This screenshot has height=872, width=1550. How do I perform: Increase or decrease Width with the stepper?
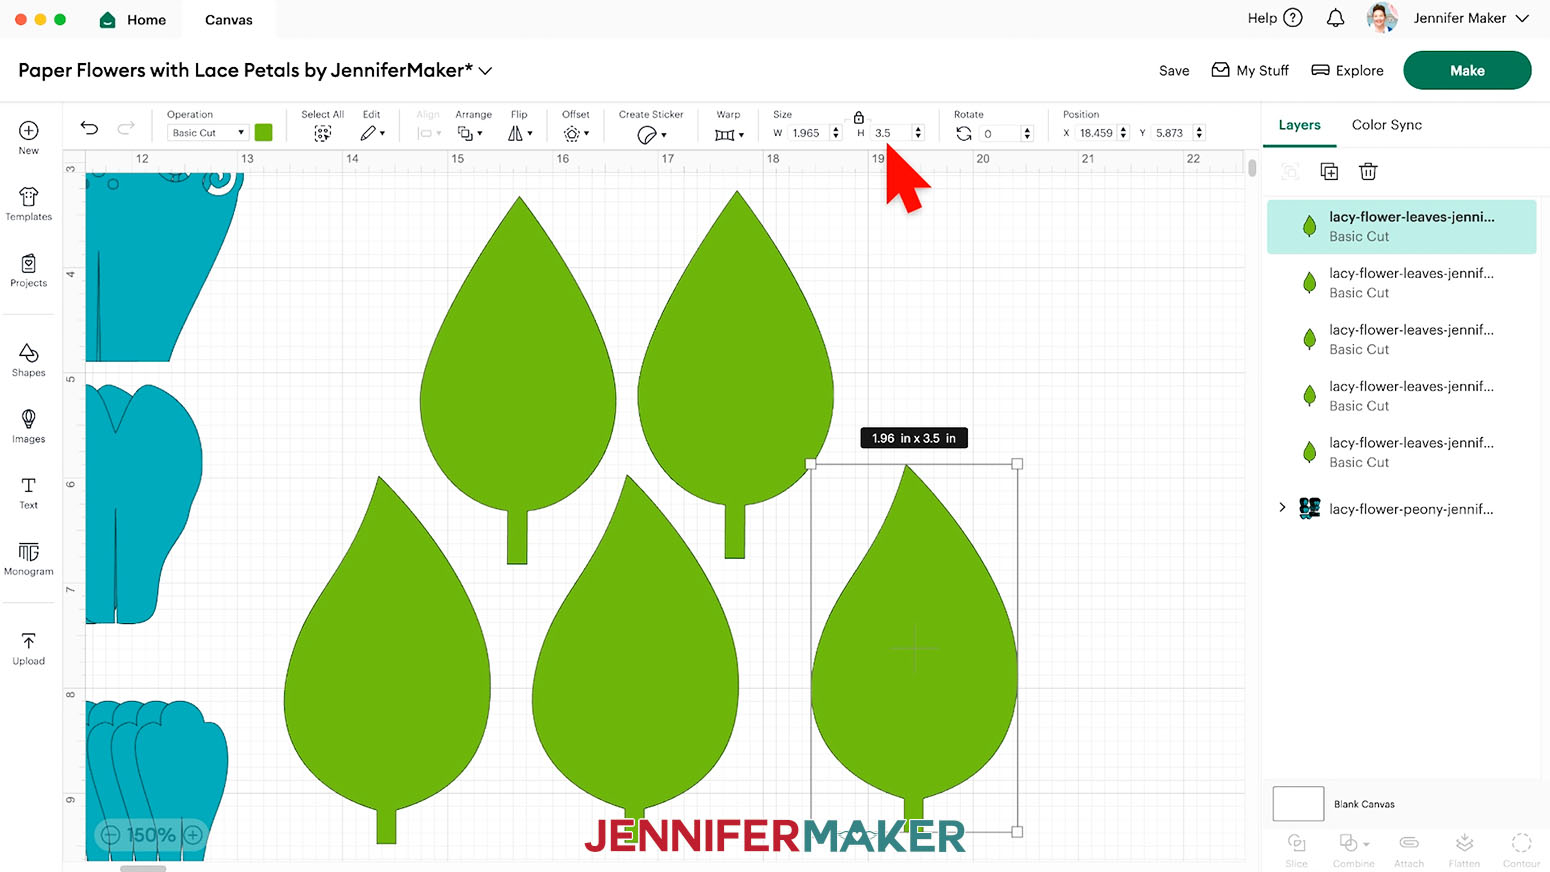(836, 133)
